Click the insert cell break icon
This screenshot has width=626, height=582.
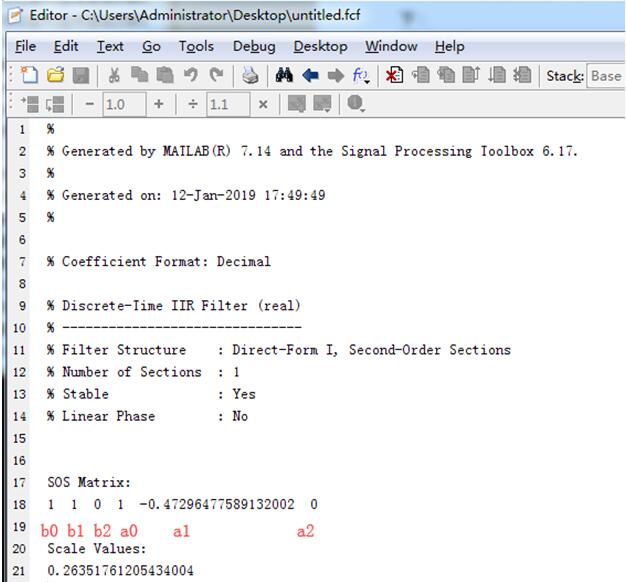[32, 104]
